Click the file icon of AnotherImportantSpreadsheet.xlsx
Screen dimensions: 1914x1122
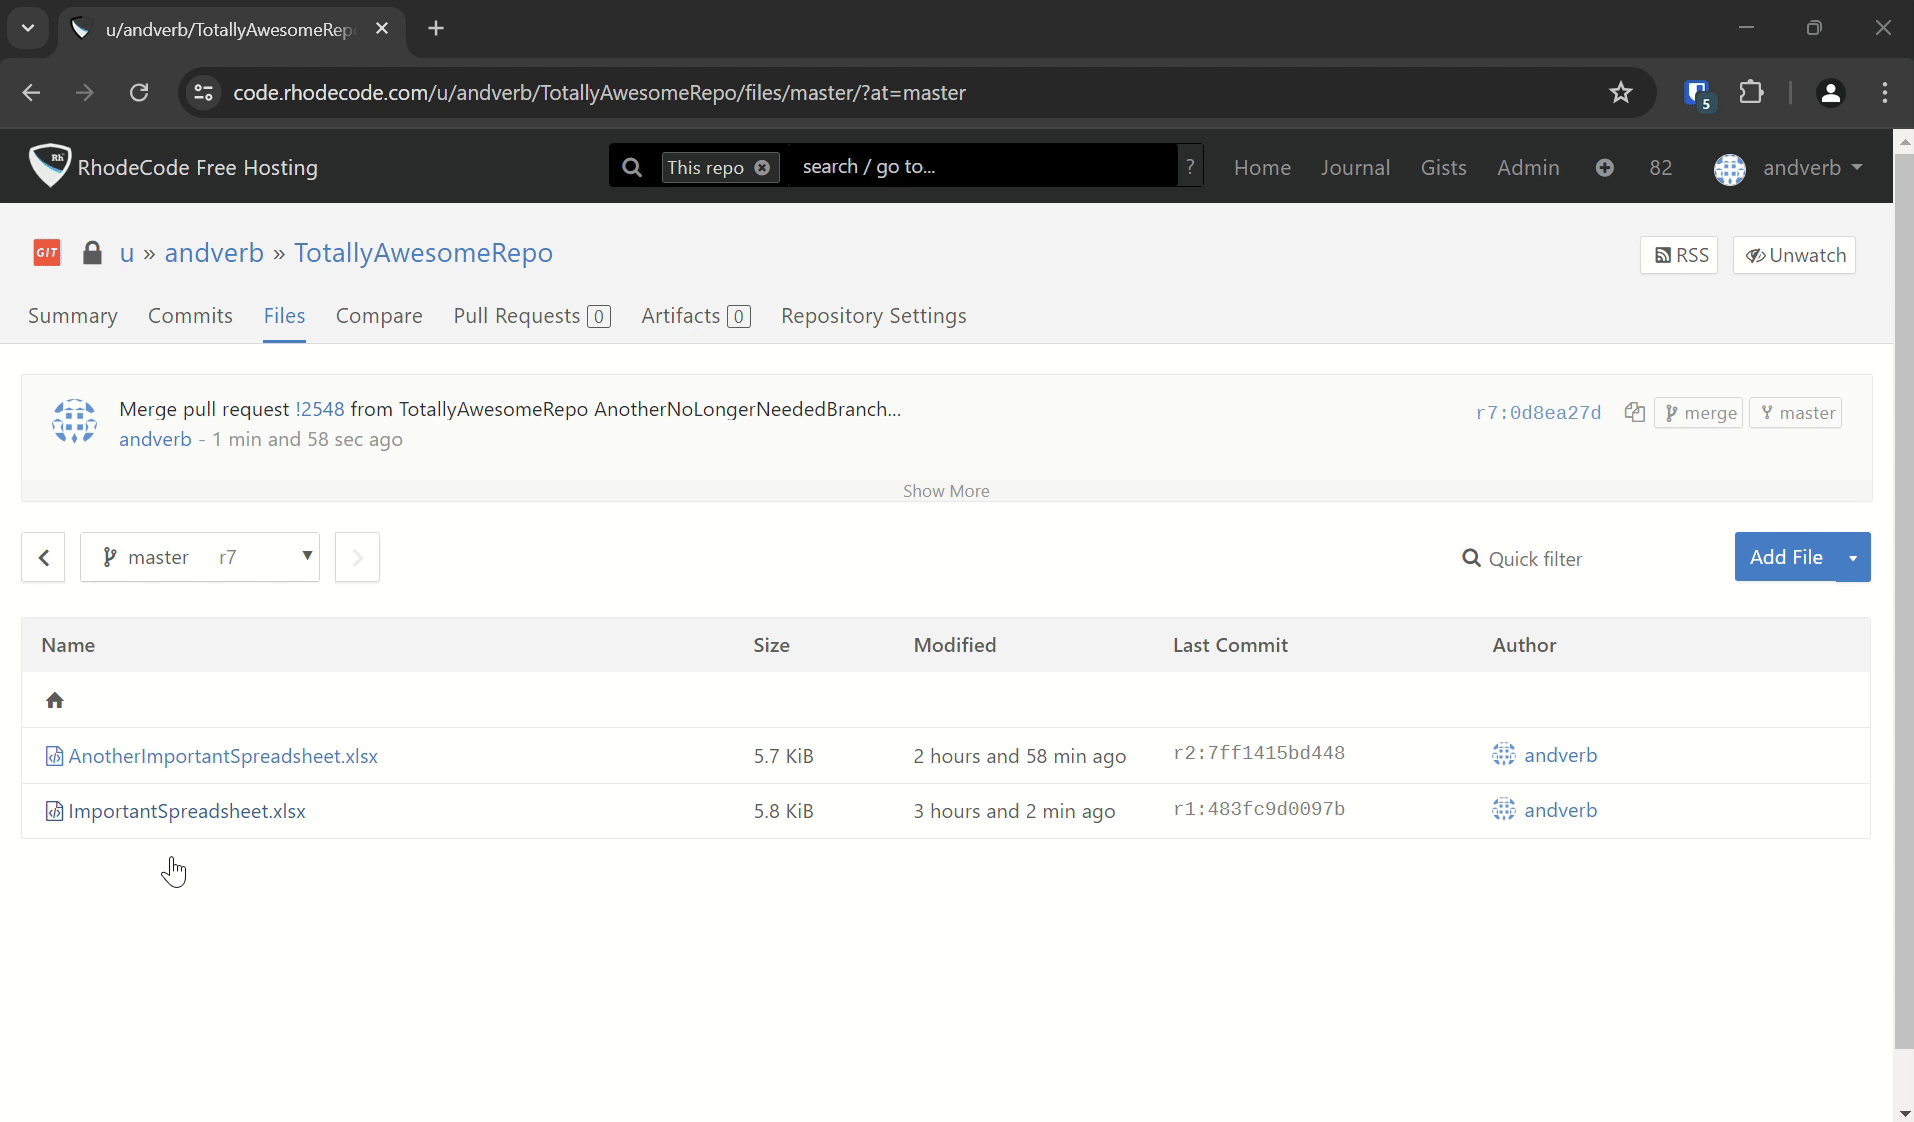pyautogui.click(x=54, y=756)
